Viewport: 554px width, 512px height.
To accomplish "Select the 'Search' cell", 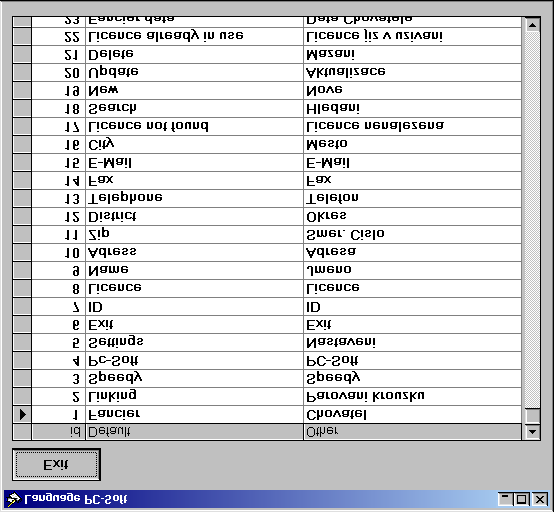I will (194, 108).
